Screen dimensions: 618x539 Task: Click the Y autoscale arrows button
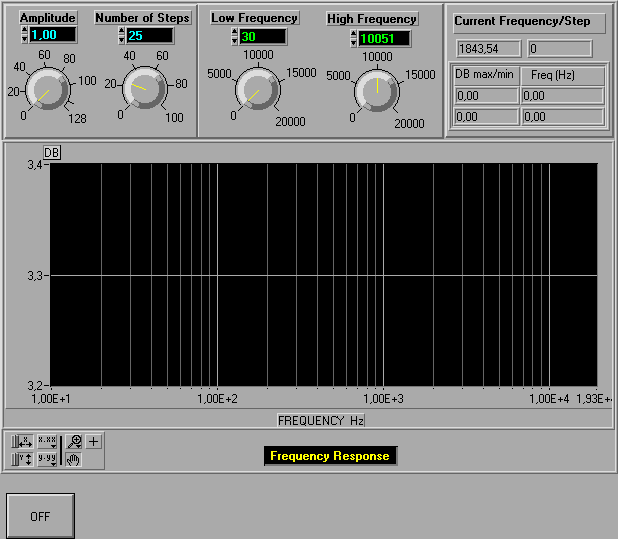click(26, 459)
